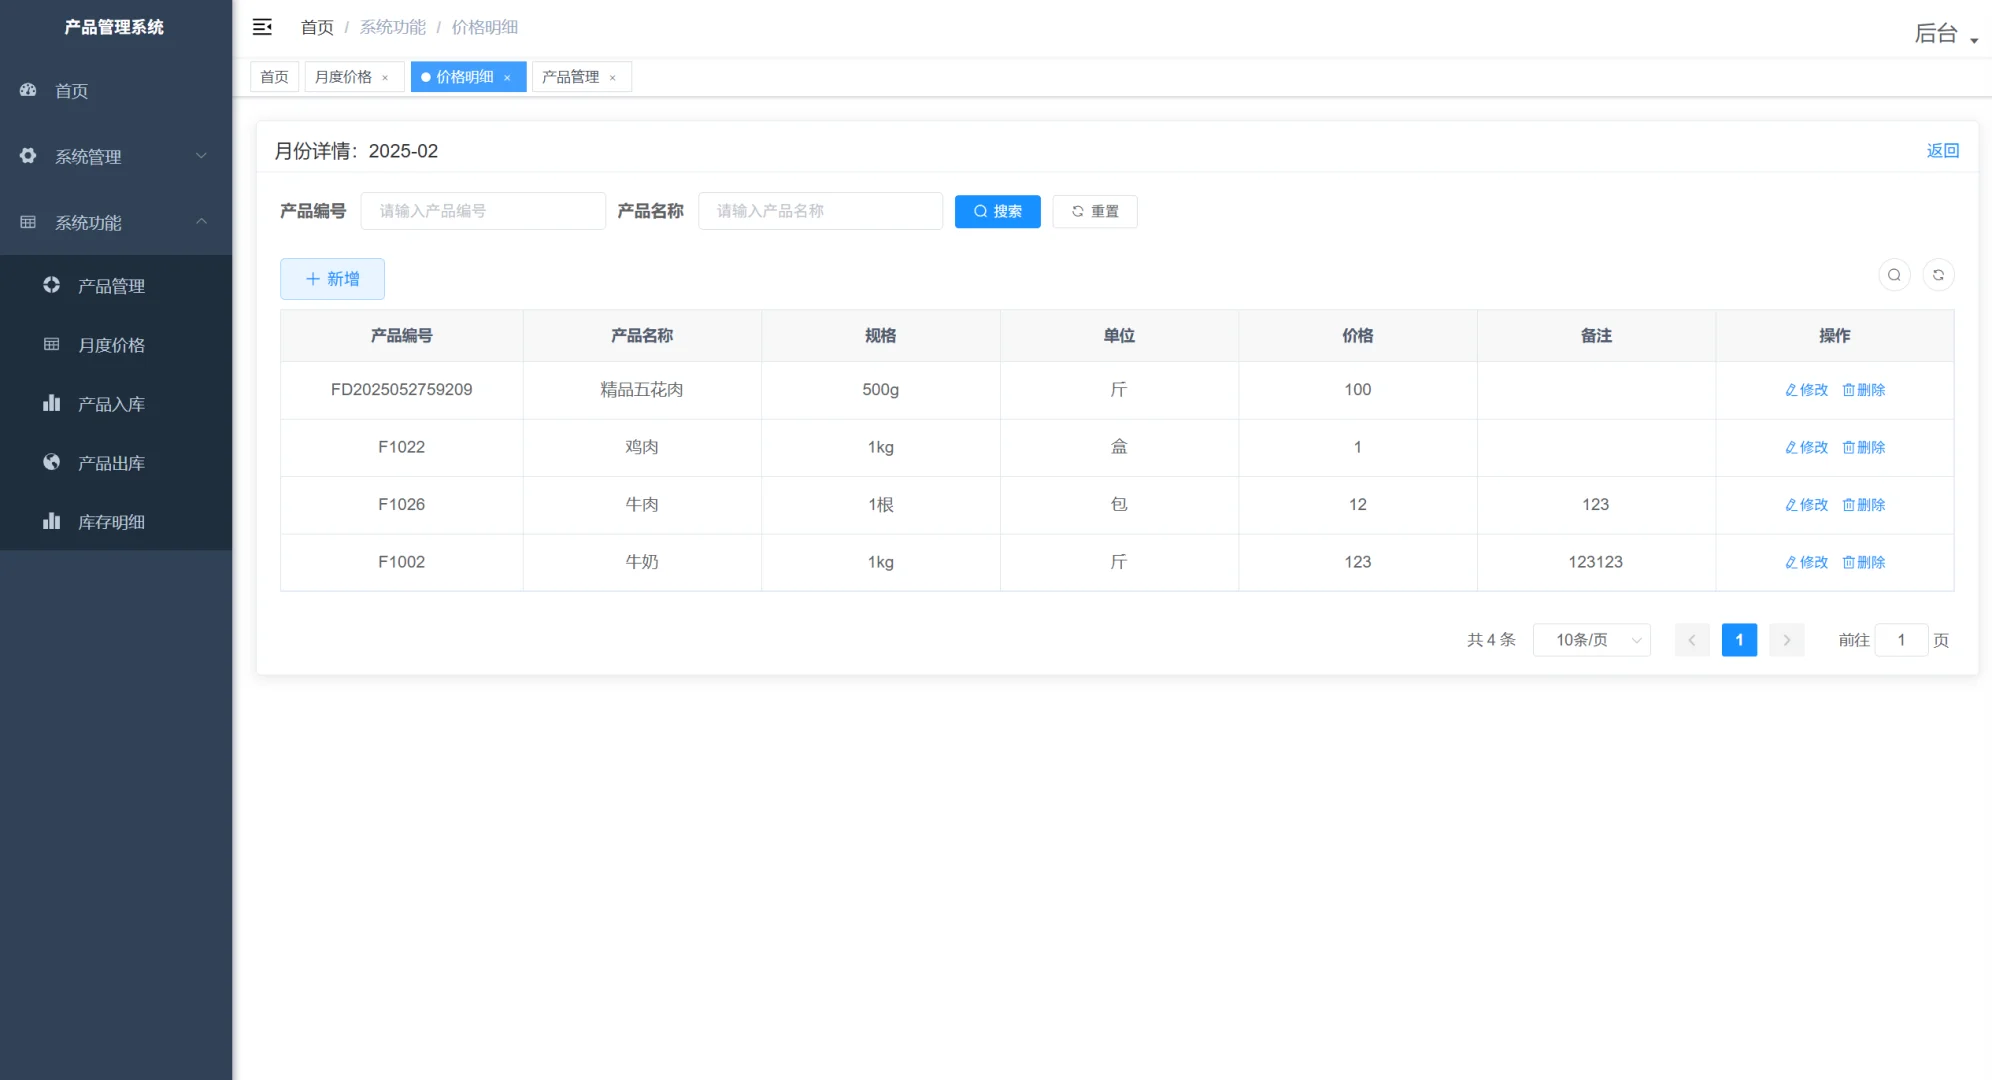
Task: Click the 返回 link
Action: click(1942, 150)
